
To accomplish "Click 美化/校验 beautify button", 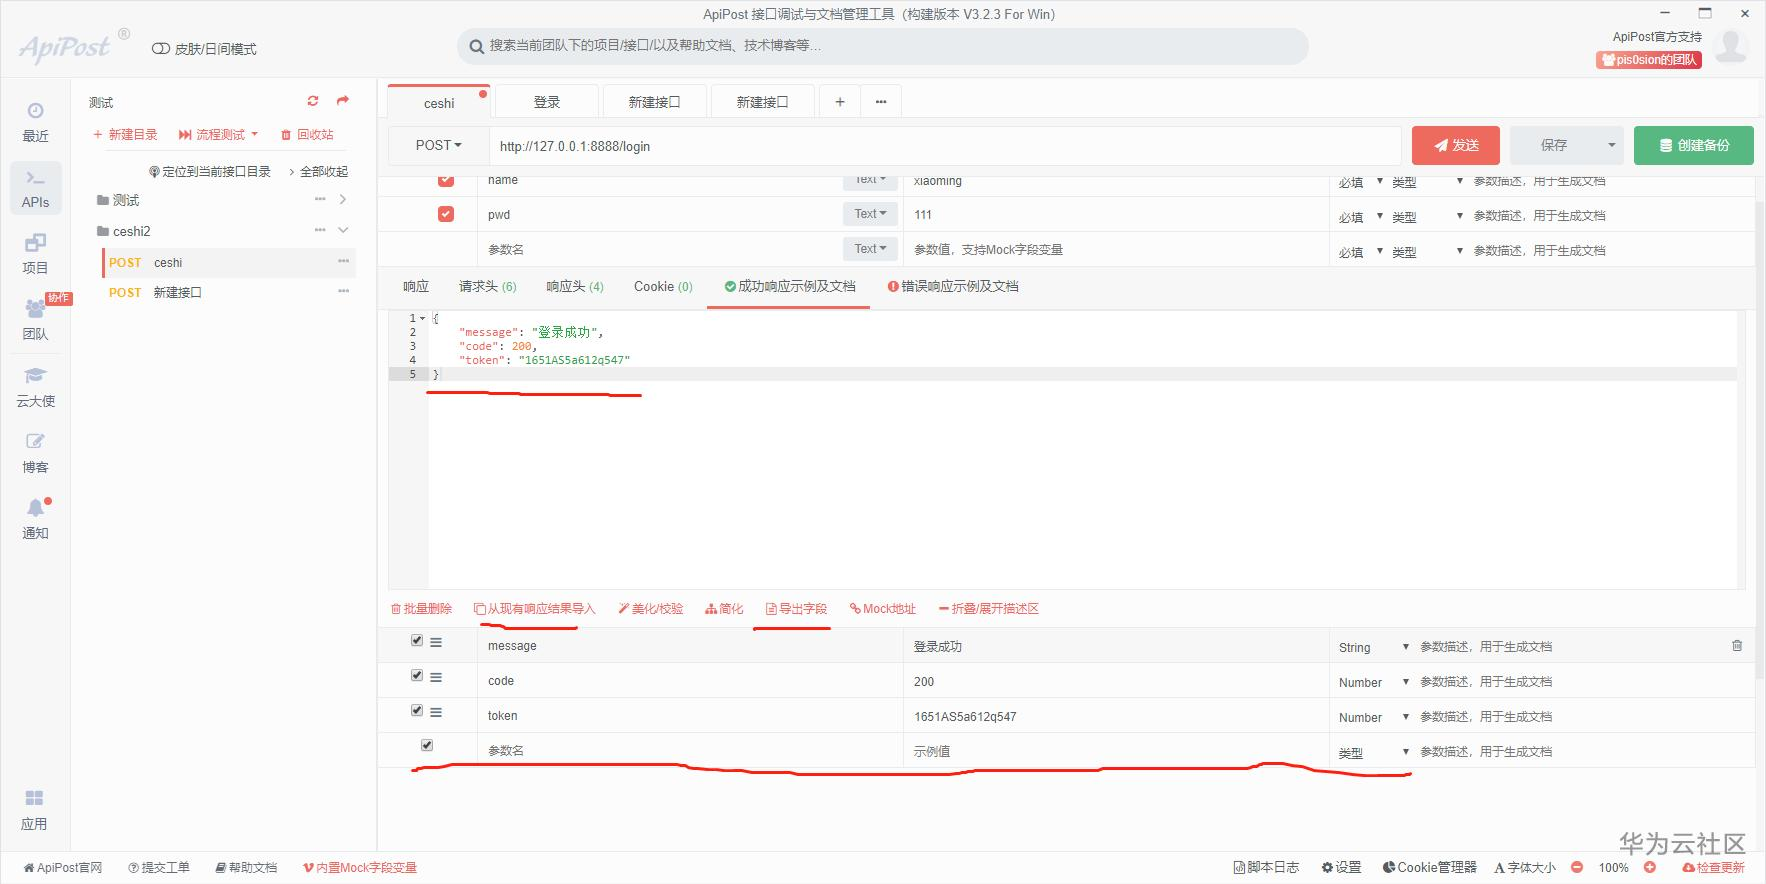I will (651, 608).
